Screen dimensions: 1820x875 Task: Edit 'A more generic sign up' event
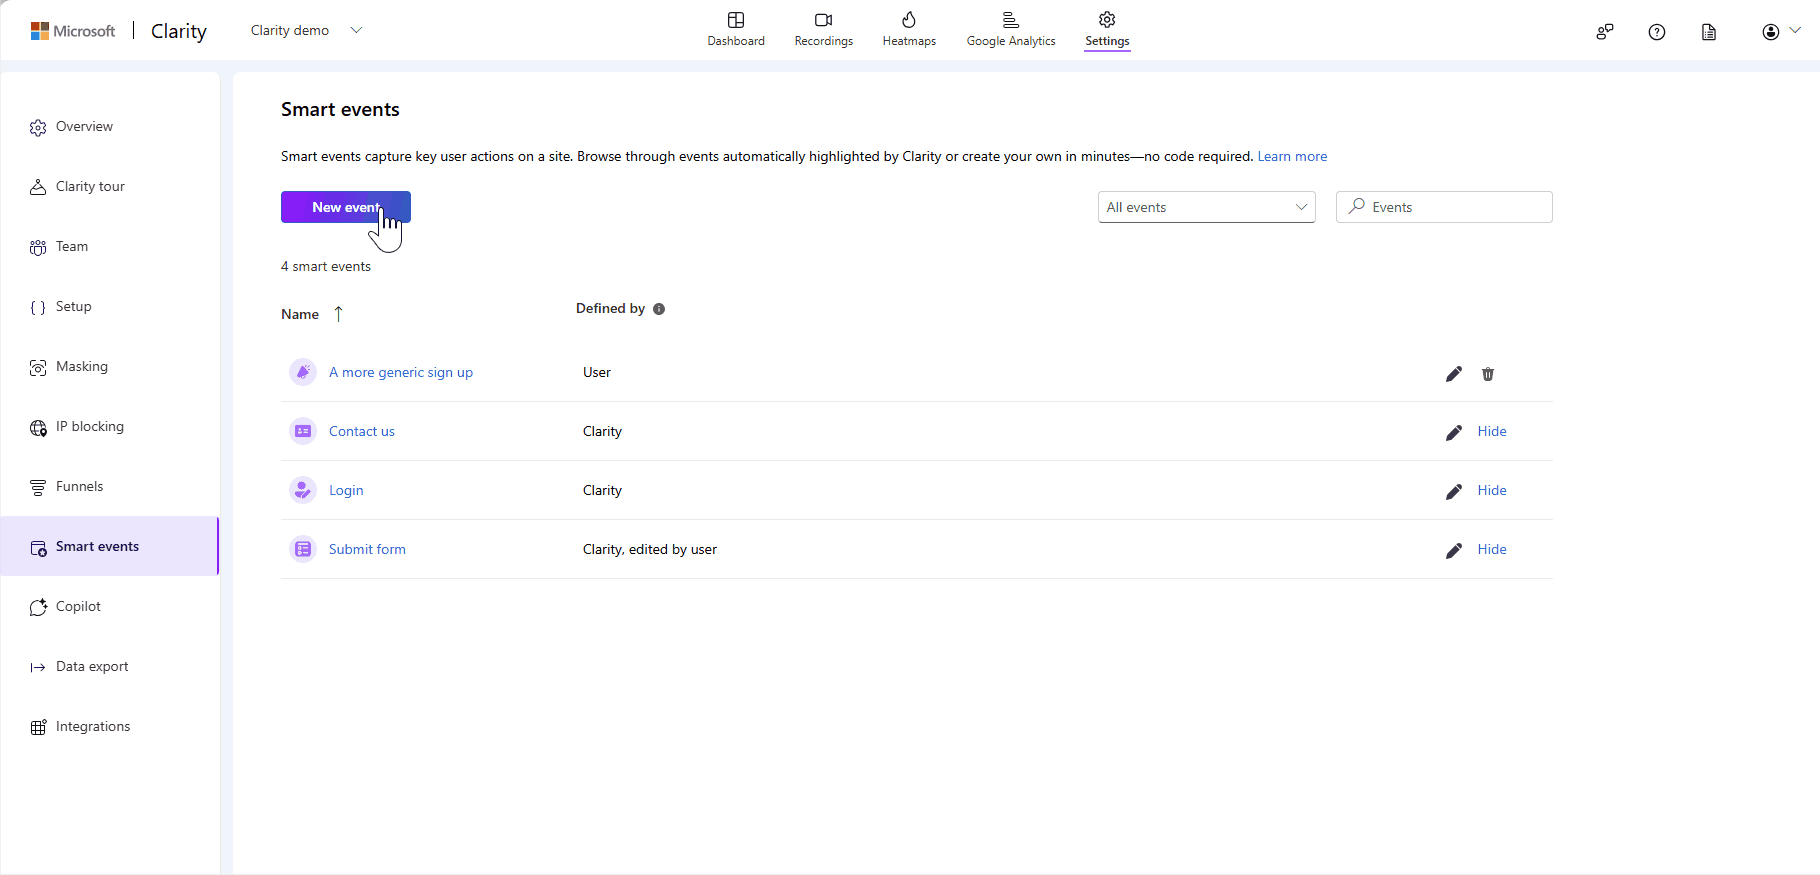click(x=1454, y=374)
